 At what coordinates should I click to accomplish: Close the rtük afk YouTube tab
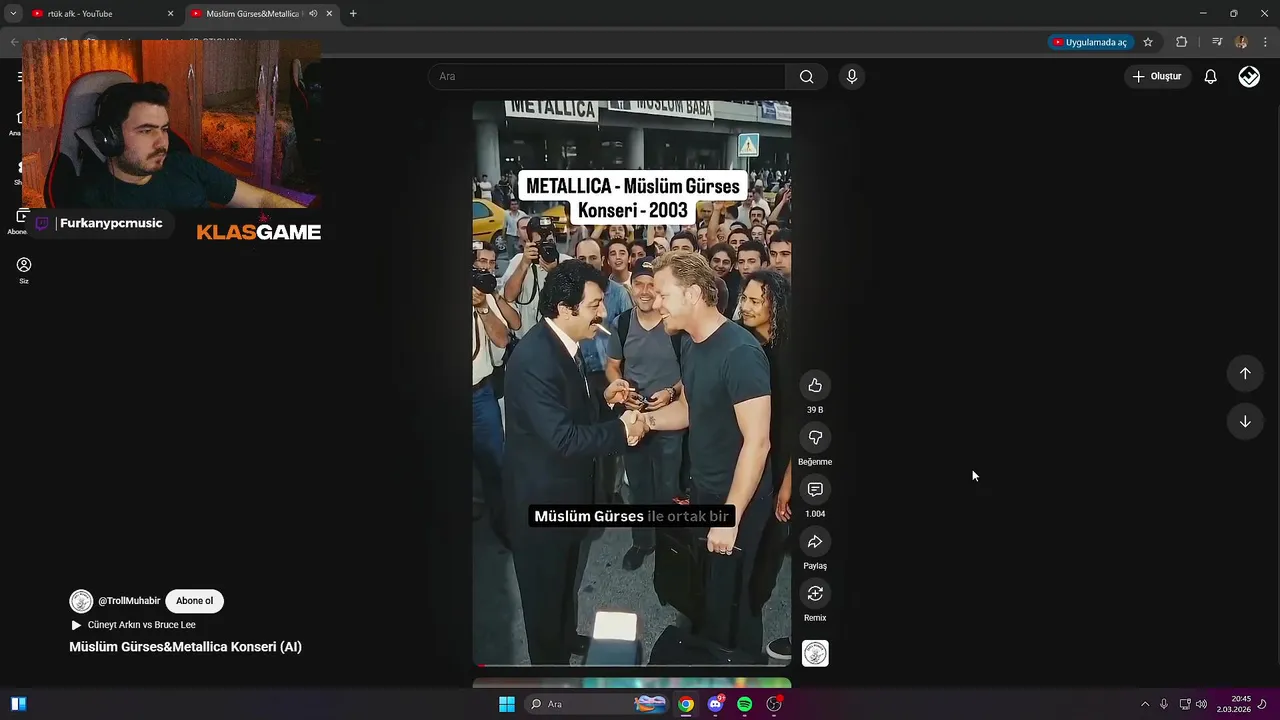(170, 14)
